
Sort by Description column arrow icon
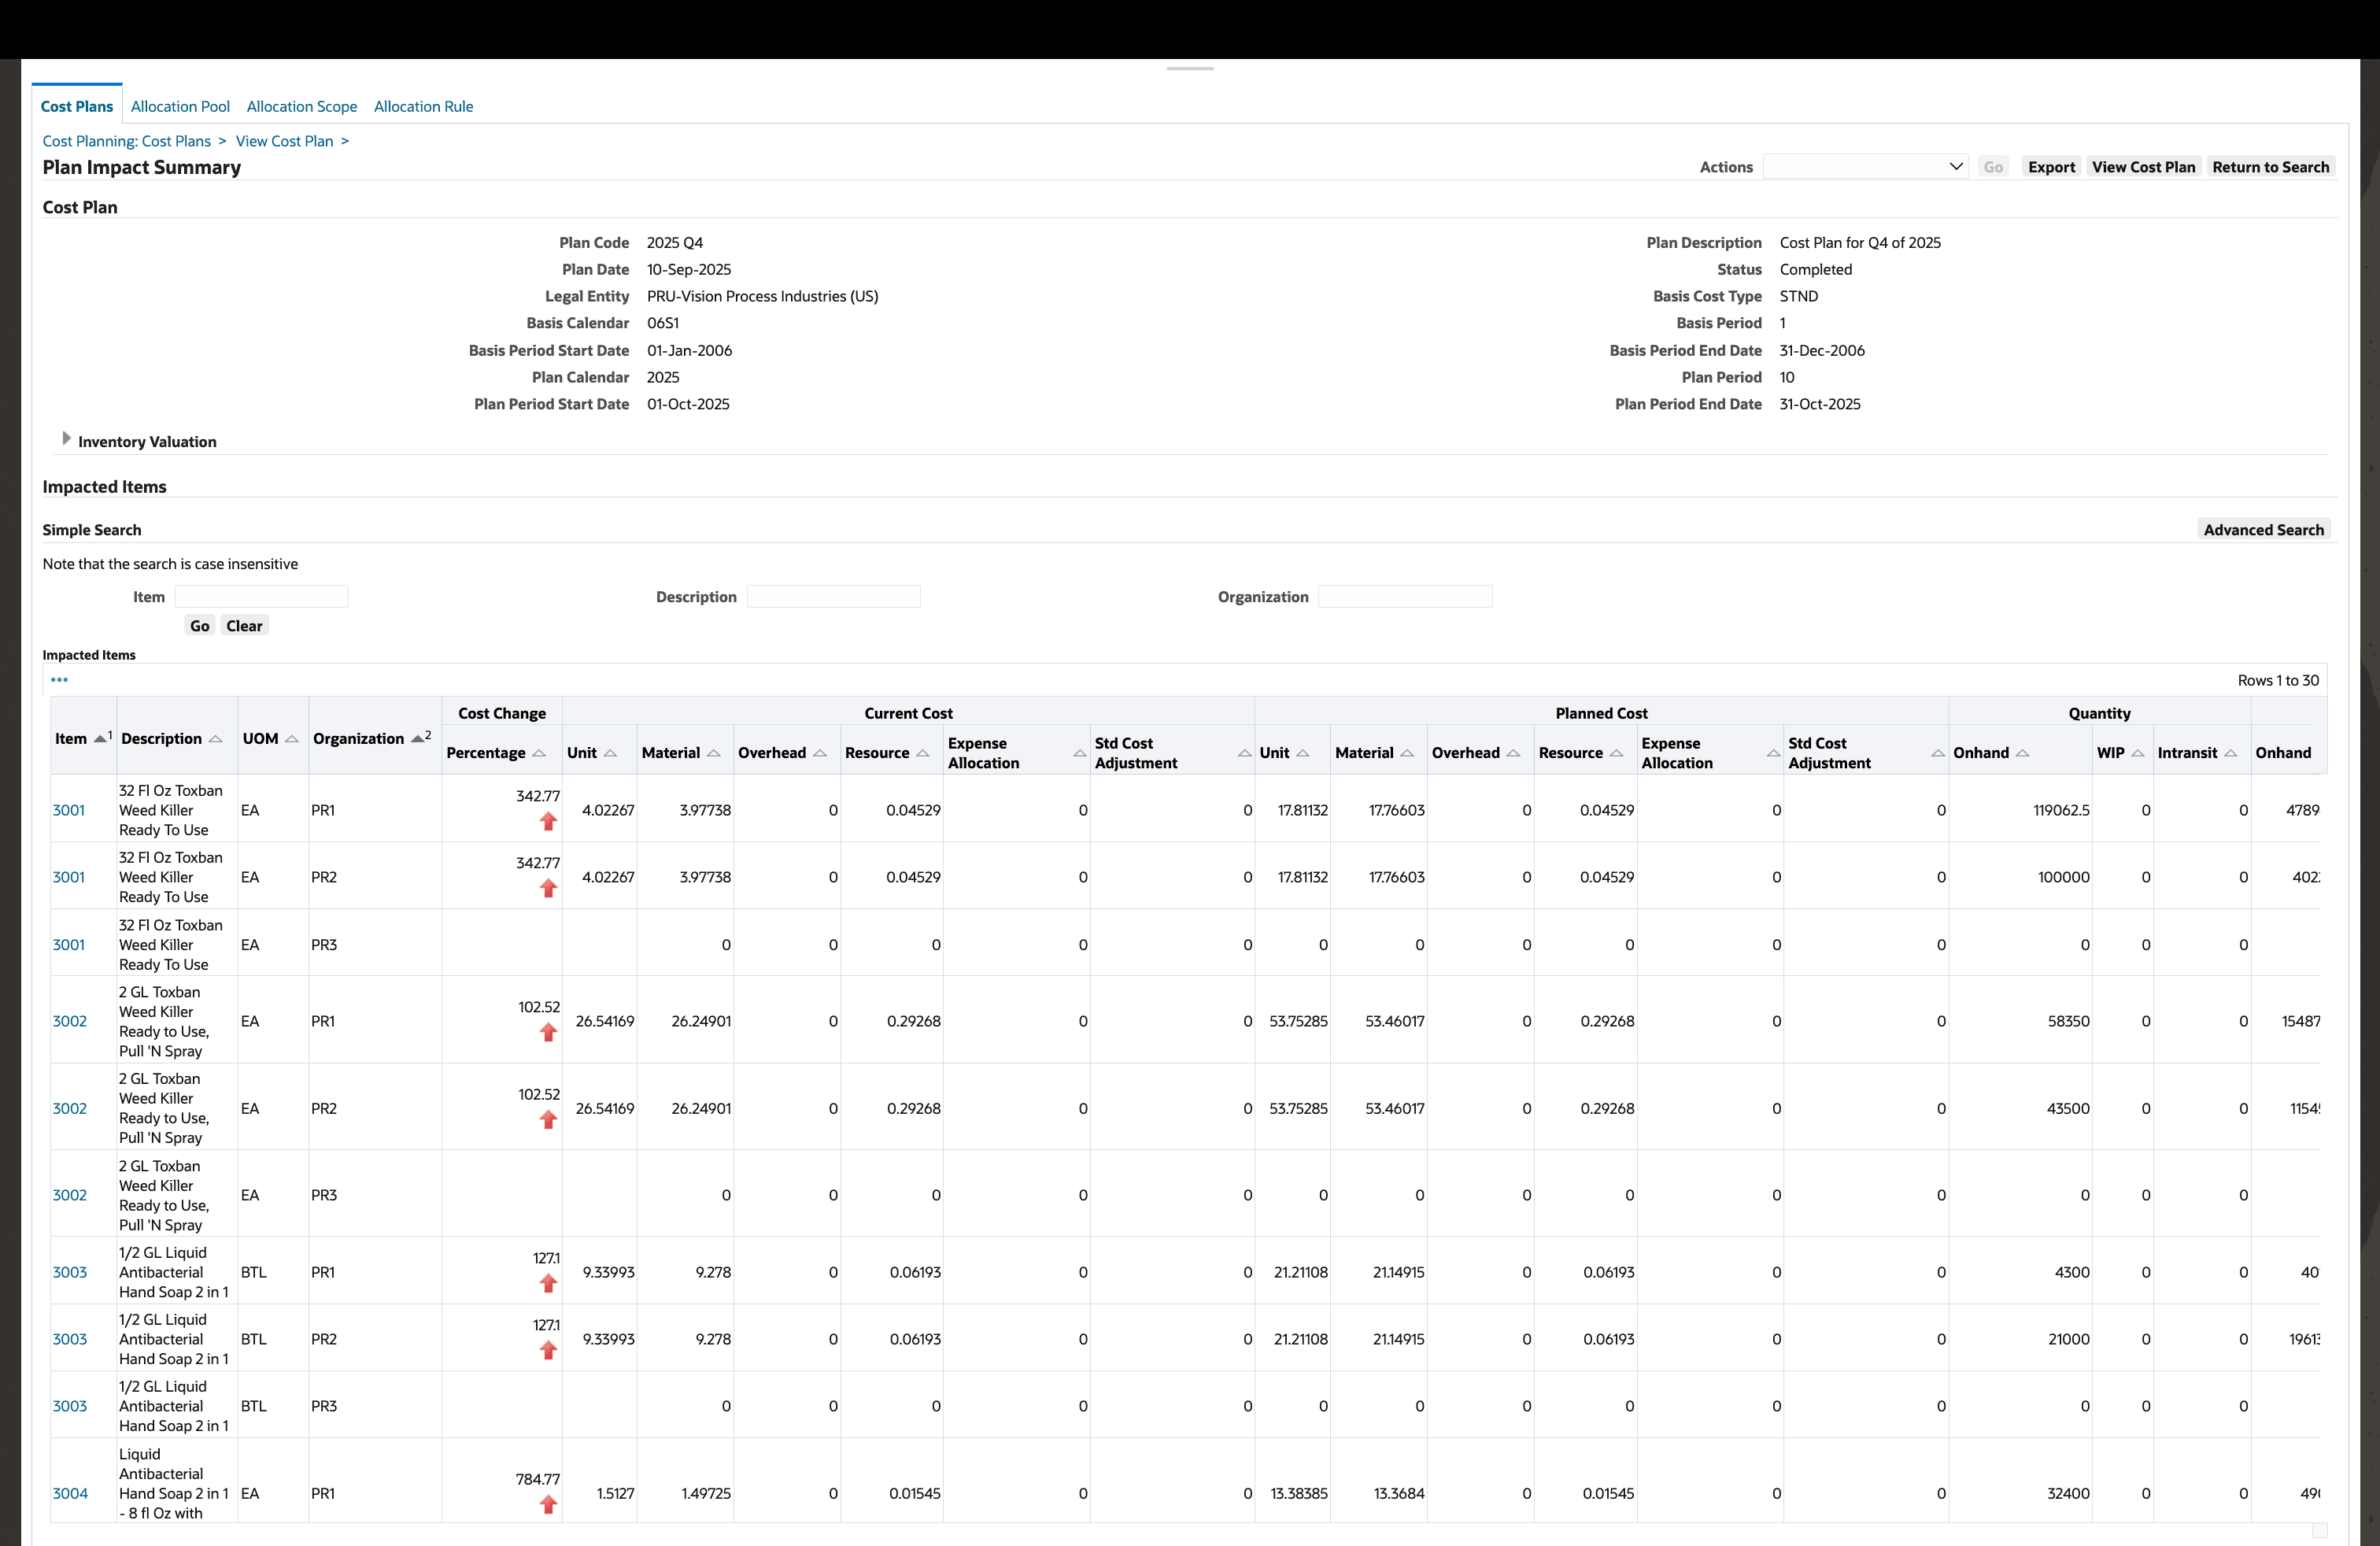(x=215, y=739)
